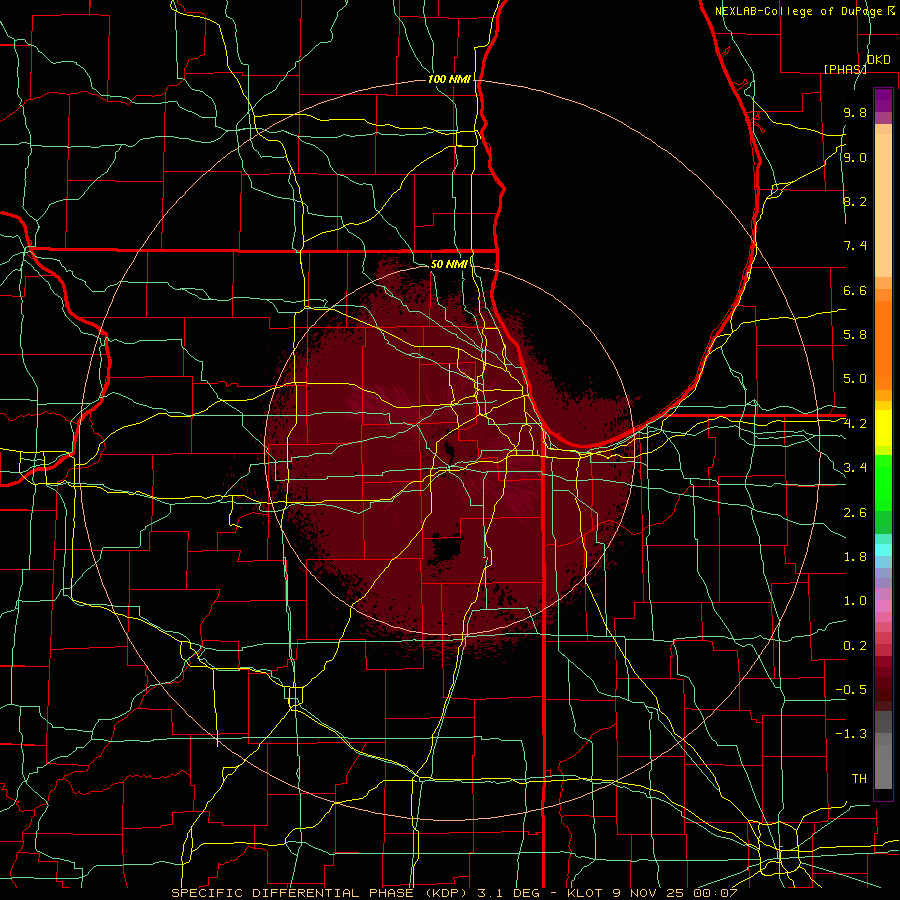Pick the cyan band of the color scale
This screenshot has height=900, width=900.
pyautogui.click(x=883, y=550)
